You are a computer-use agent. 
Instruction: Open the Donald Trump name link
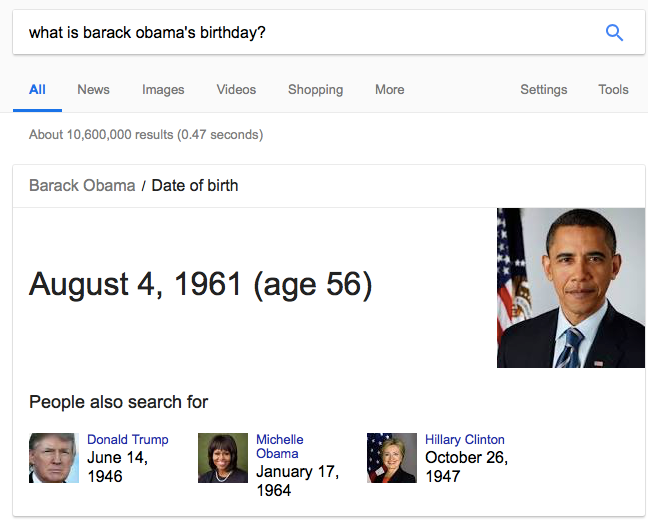coord(128,439)
